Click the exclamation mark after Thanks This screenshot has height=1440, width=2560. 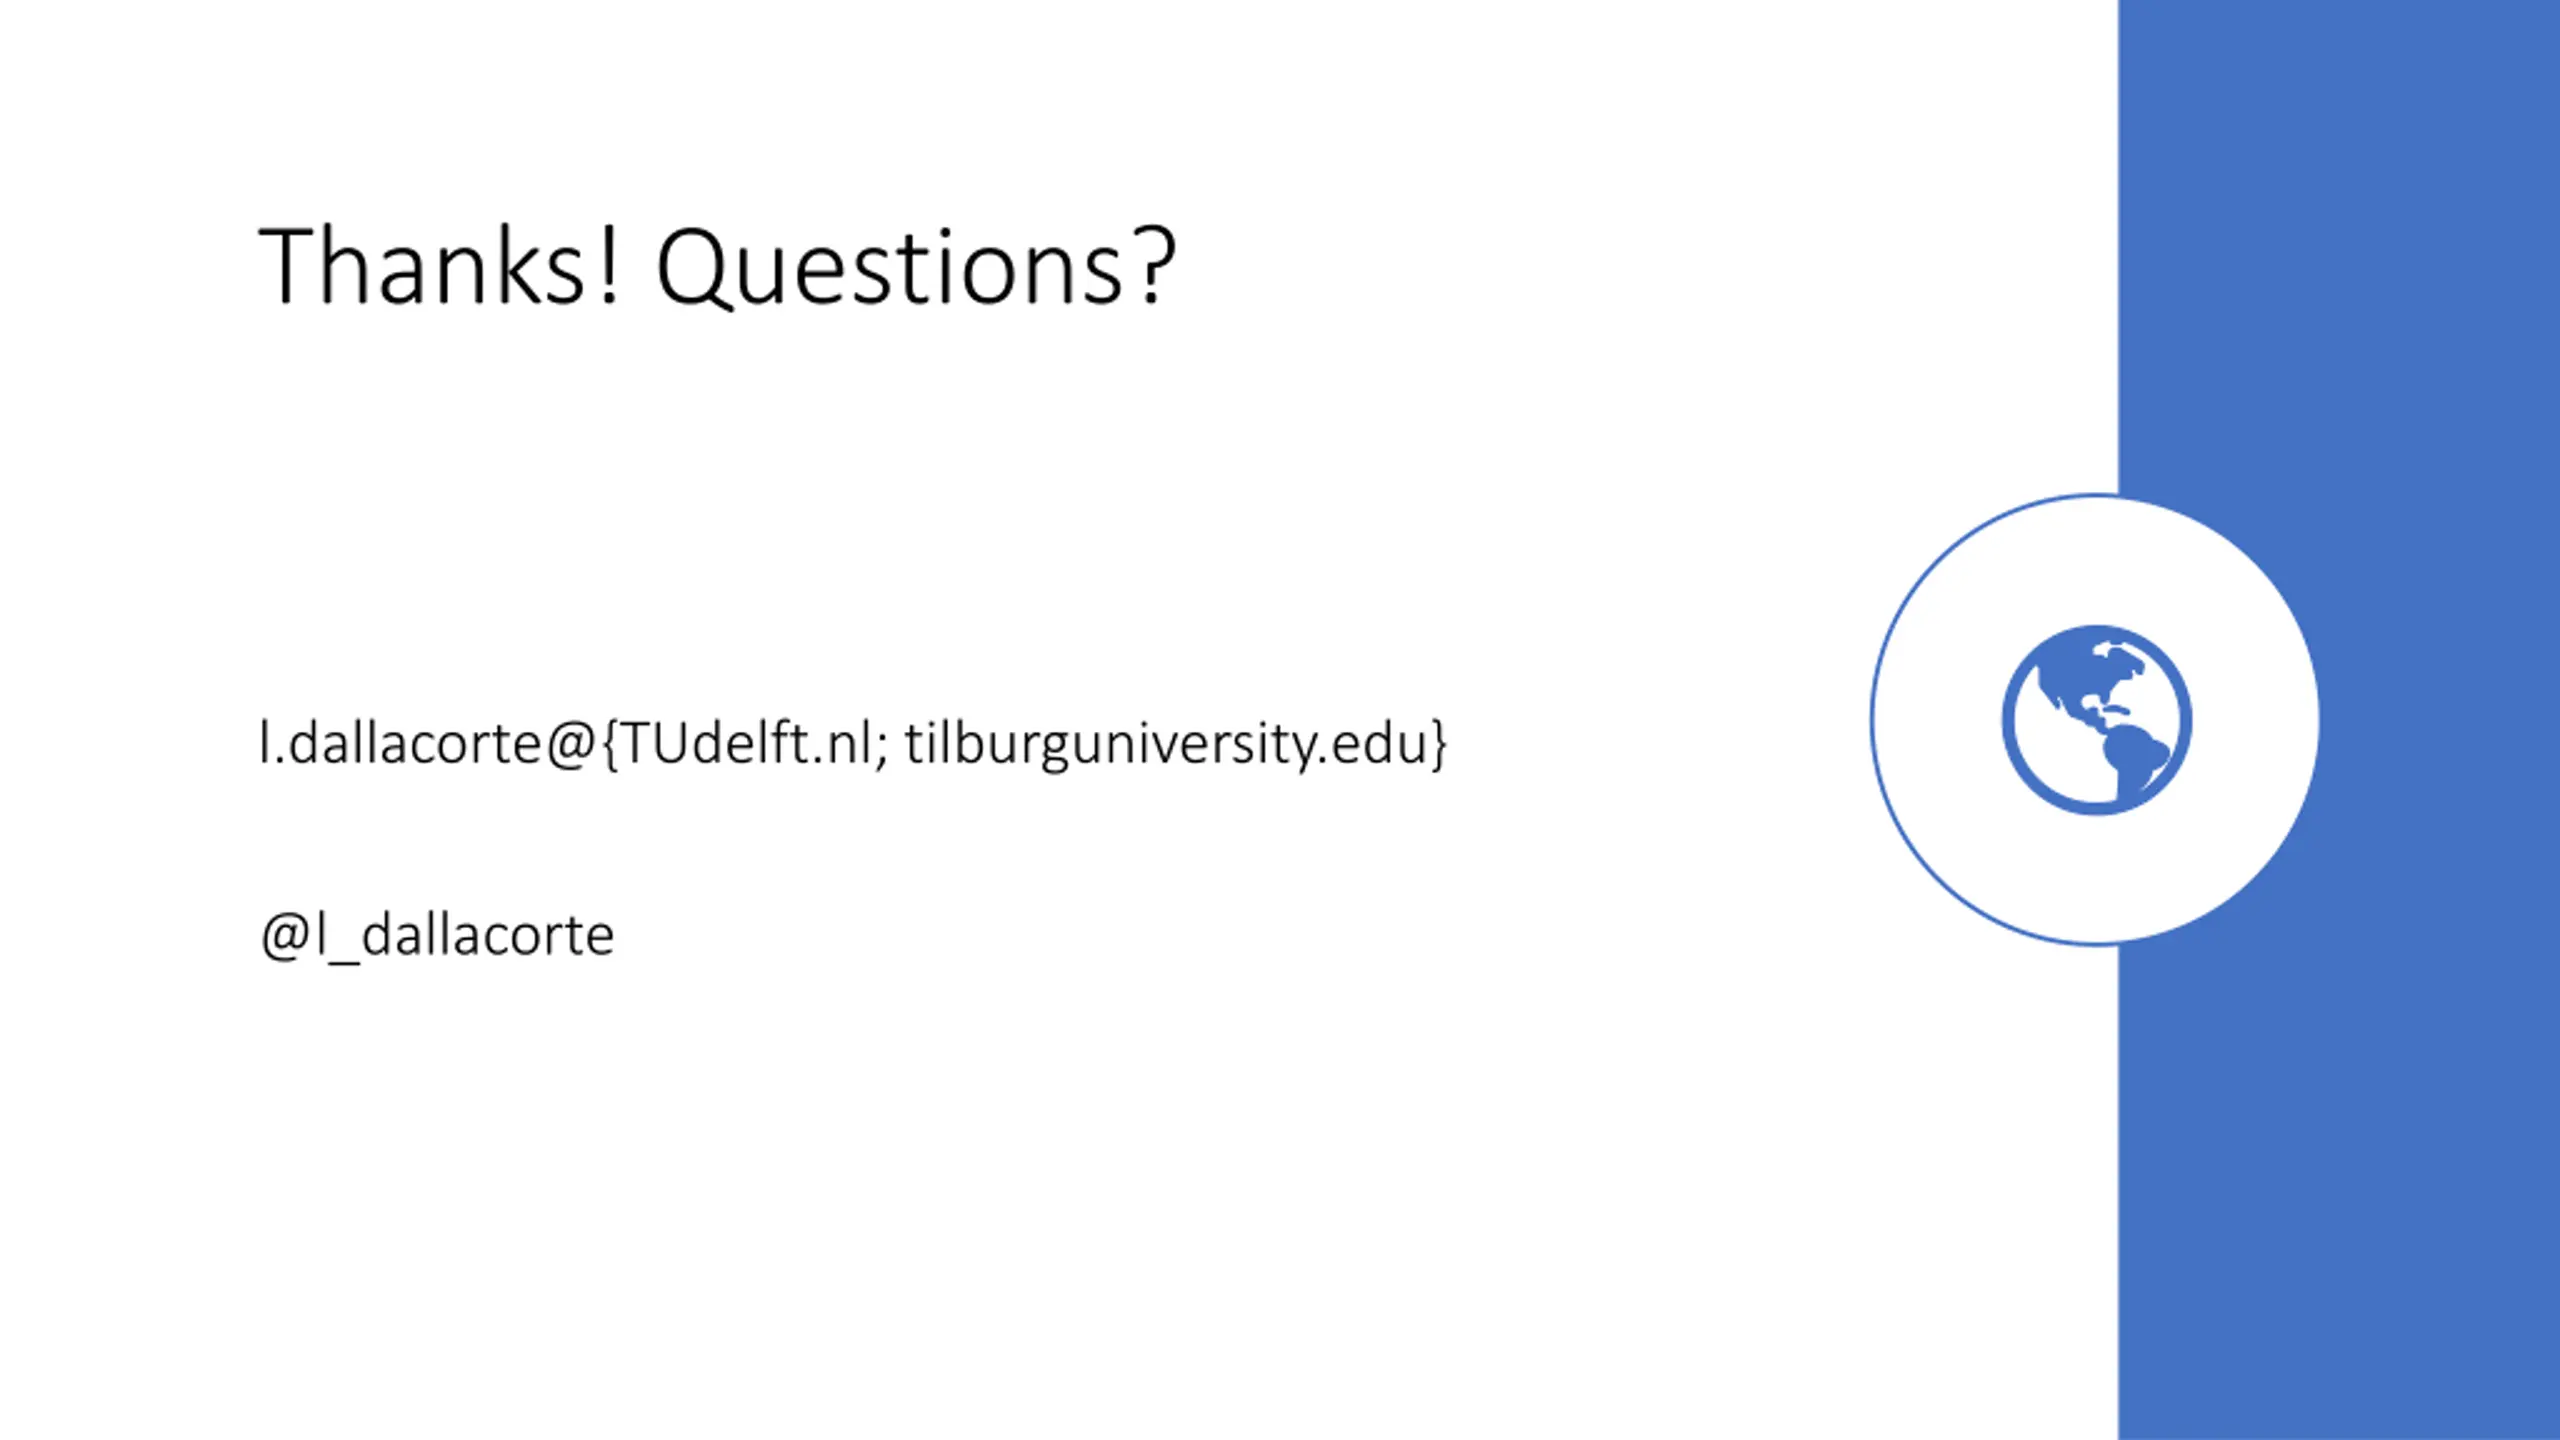click(609, 266)
